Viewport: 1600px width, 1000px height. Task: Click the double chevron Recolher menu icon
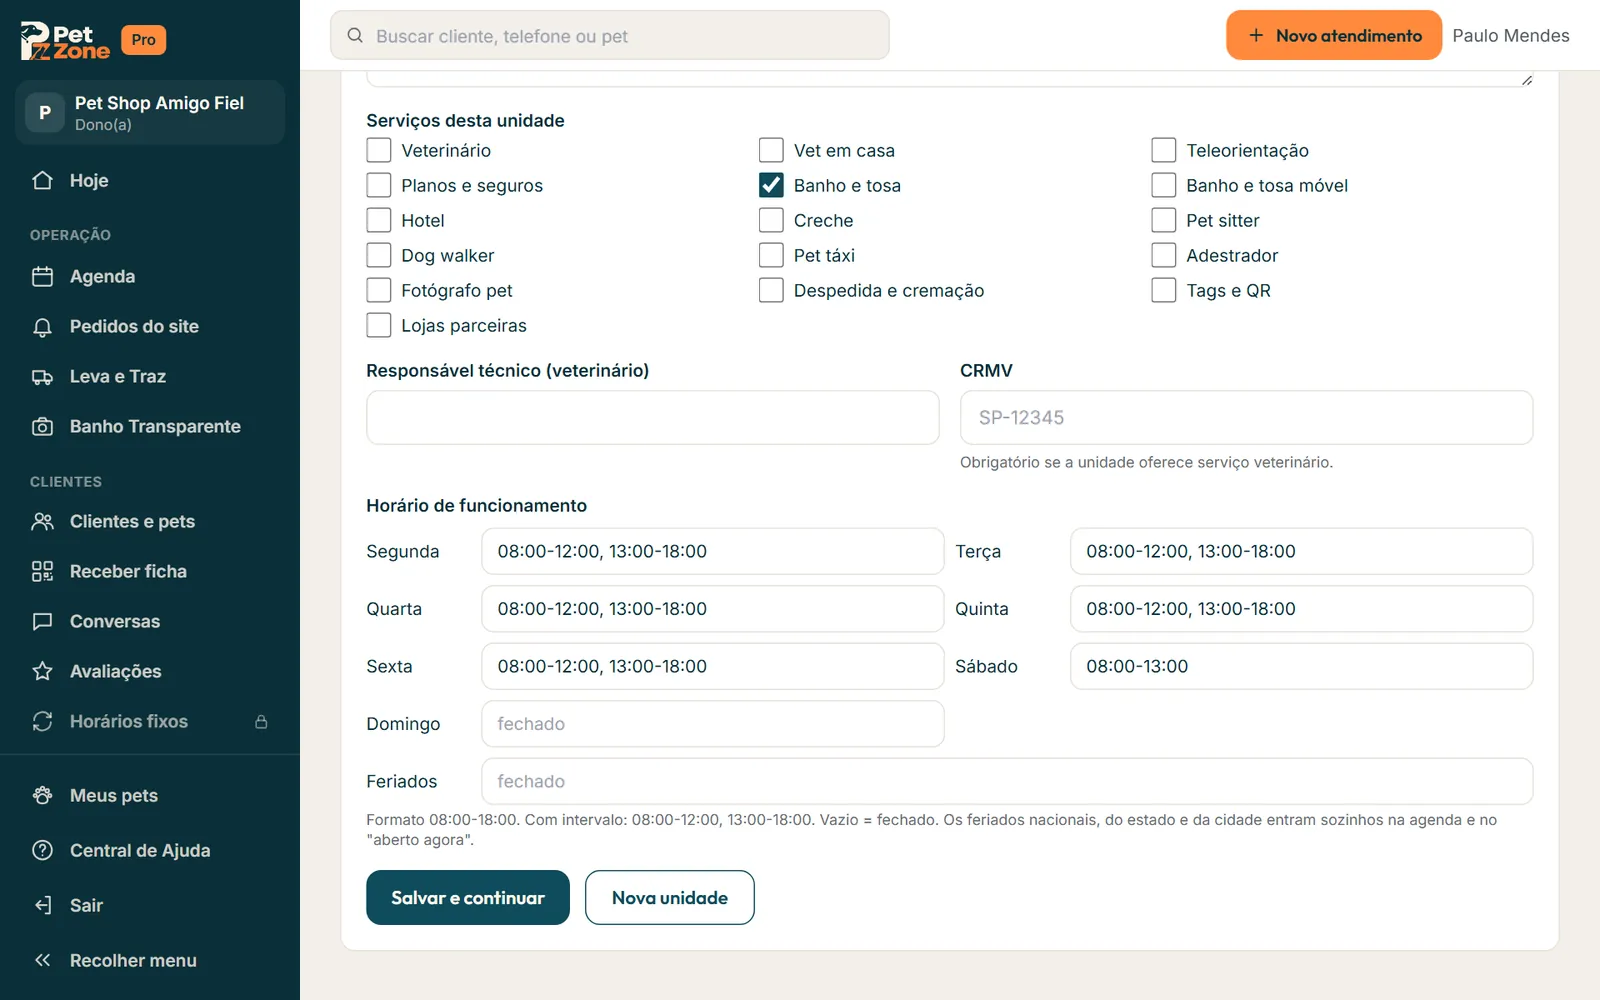(42, 961)
